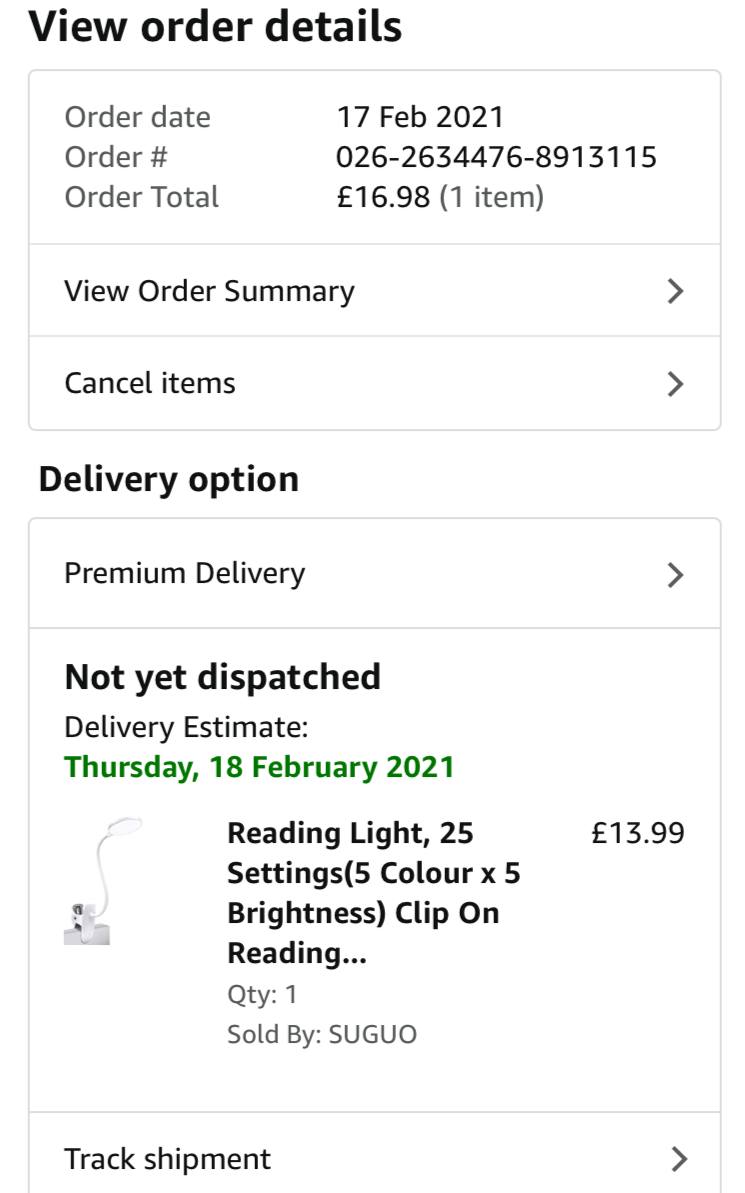
Task: Click the order date 17 Feb 2021
Action: coord(420,117)
